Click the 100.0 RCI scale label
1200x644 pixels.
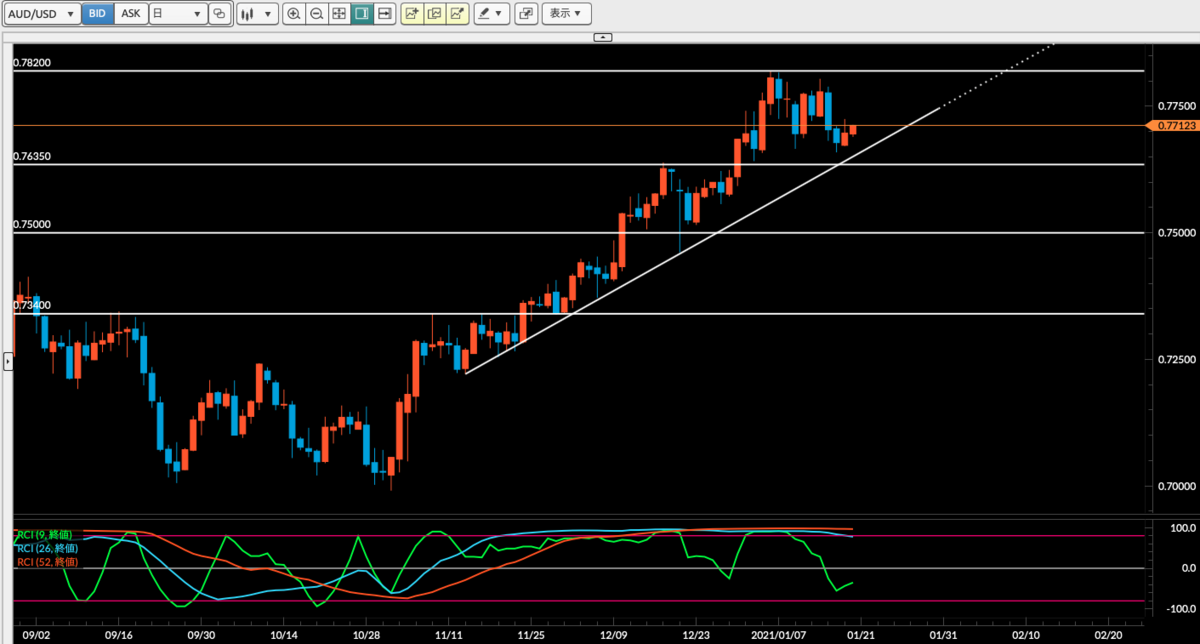[x=1182, y=527]
